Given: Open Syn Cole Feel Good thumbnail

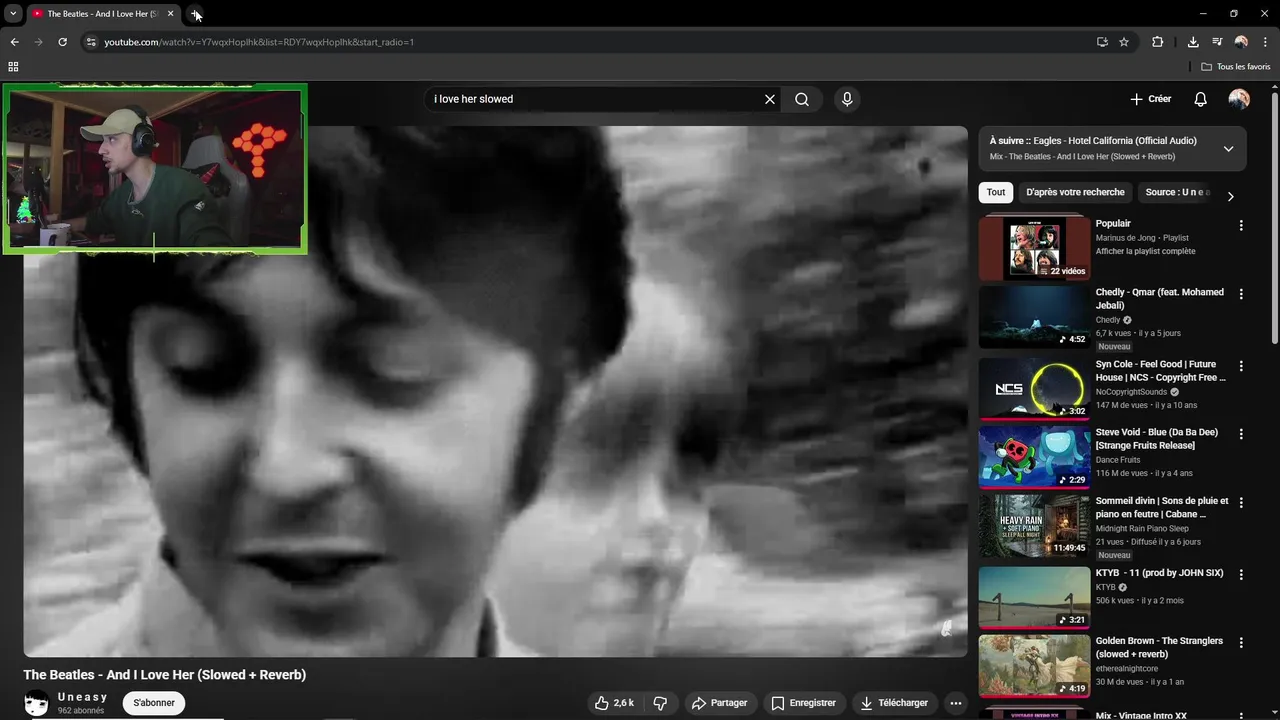Looking at the screenshot, I should pos(1034,389).
